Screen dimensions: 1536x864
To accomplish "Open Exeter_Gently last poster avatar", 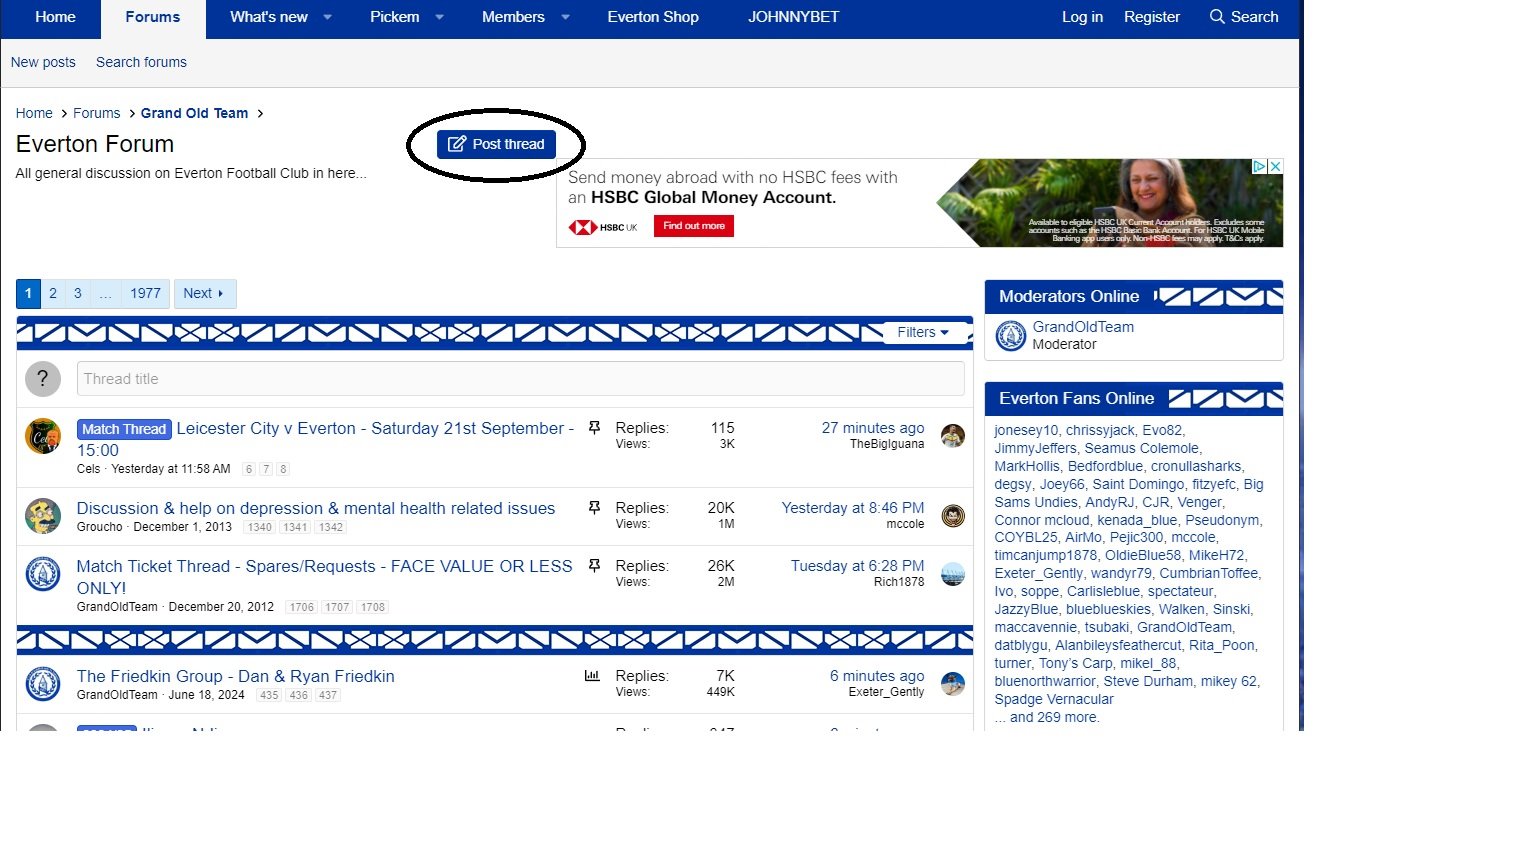I will pos(953,683).
